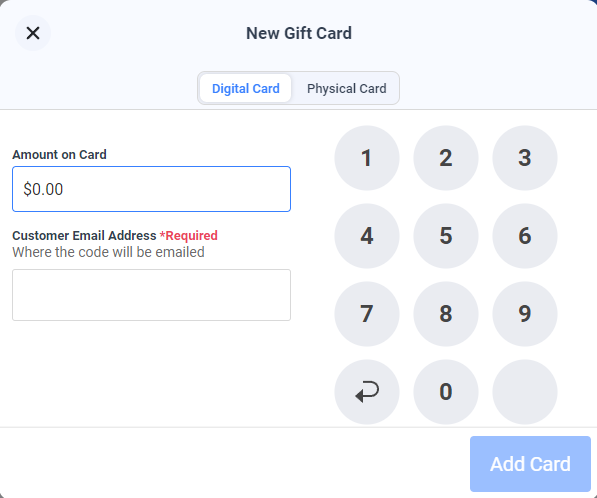
Task: Tap the backspace arrow key on keypad
Action: tap(367, 392)
